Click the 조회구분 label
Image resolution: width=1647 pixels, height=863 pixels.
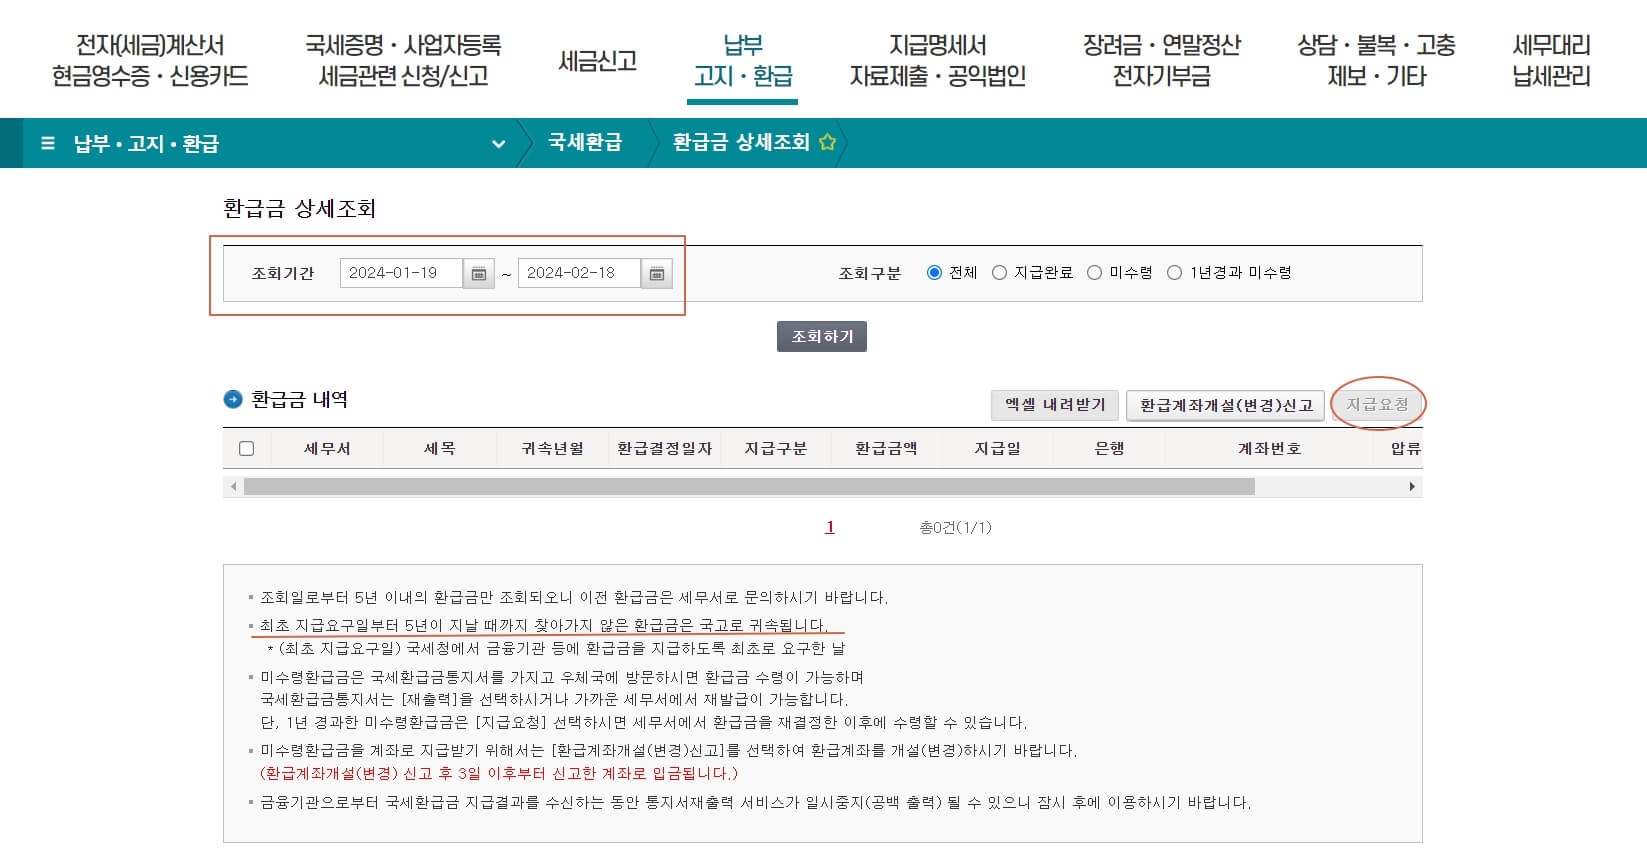(869, 273)
